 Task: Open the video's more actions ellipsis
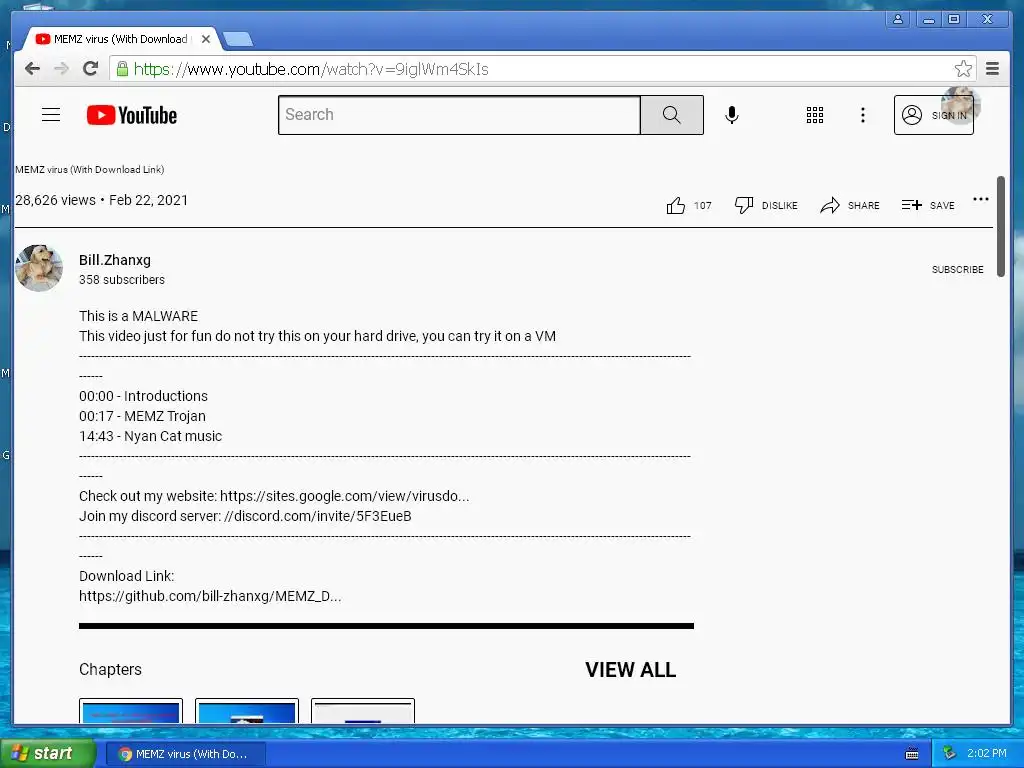(x=981, y=199)
